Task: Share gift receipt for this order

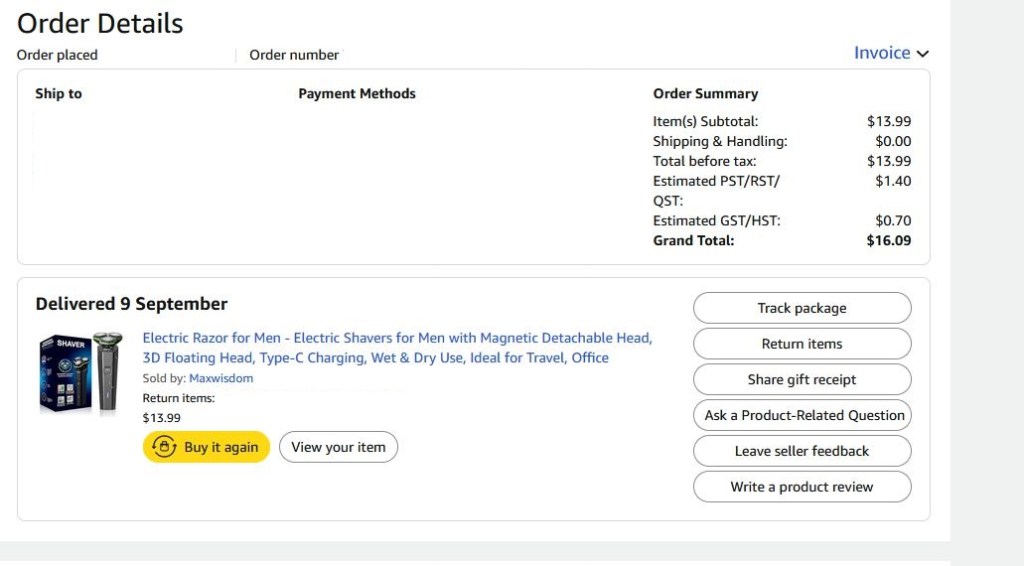Action: point(802,380)
